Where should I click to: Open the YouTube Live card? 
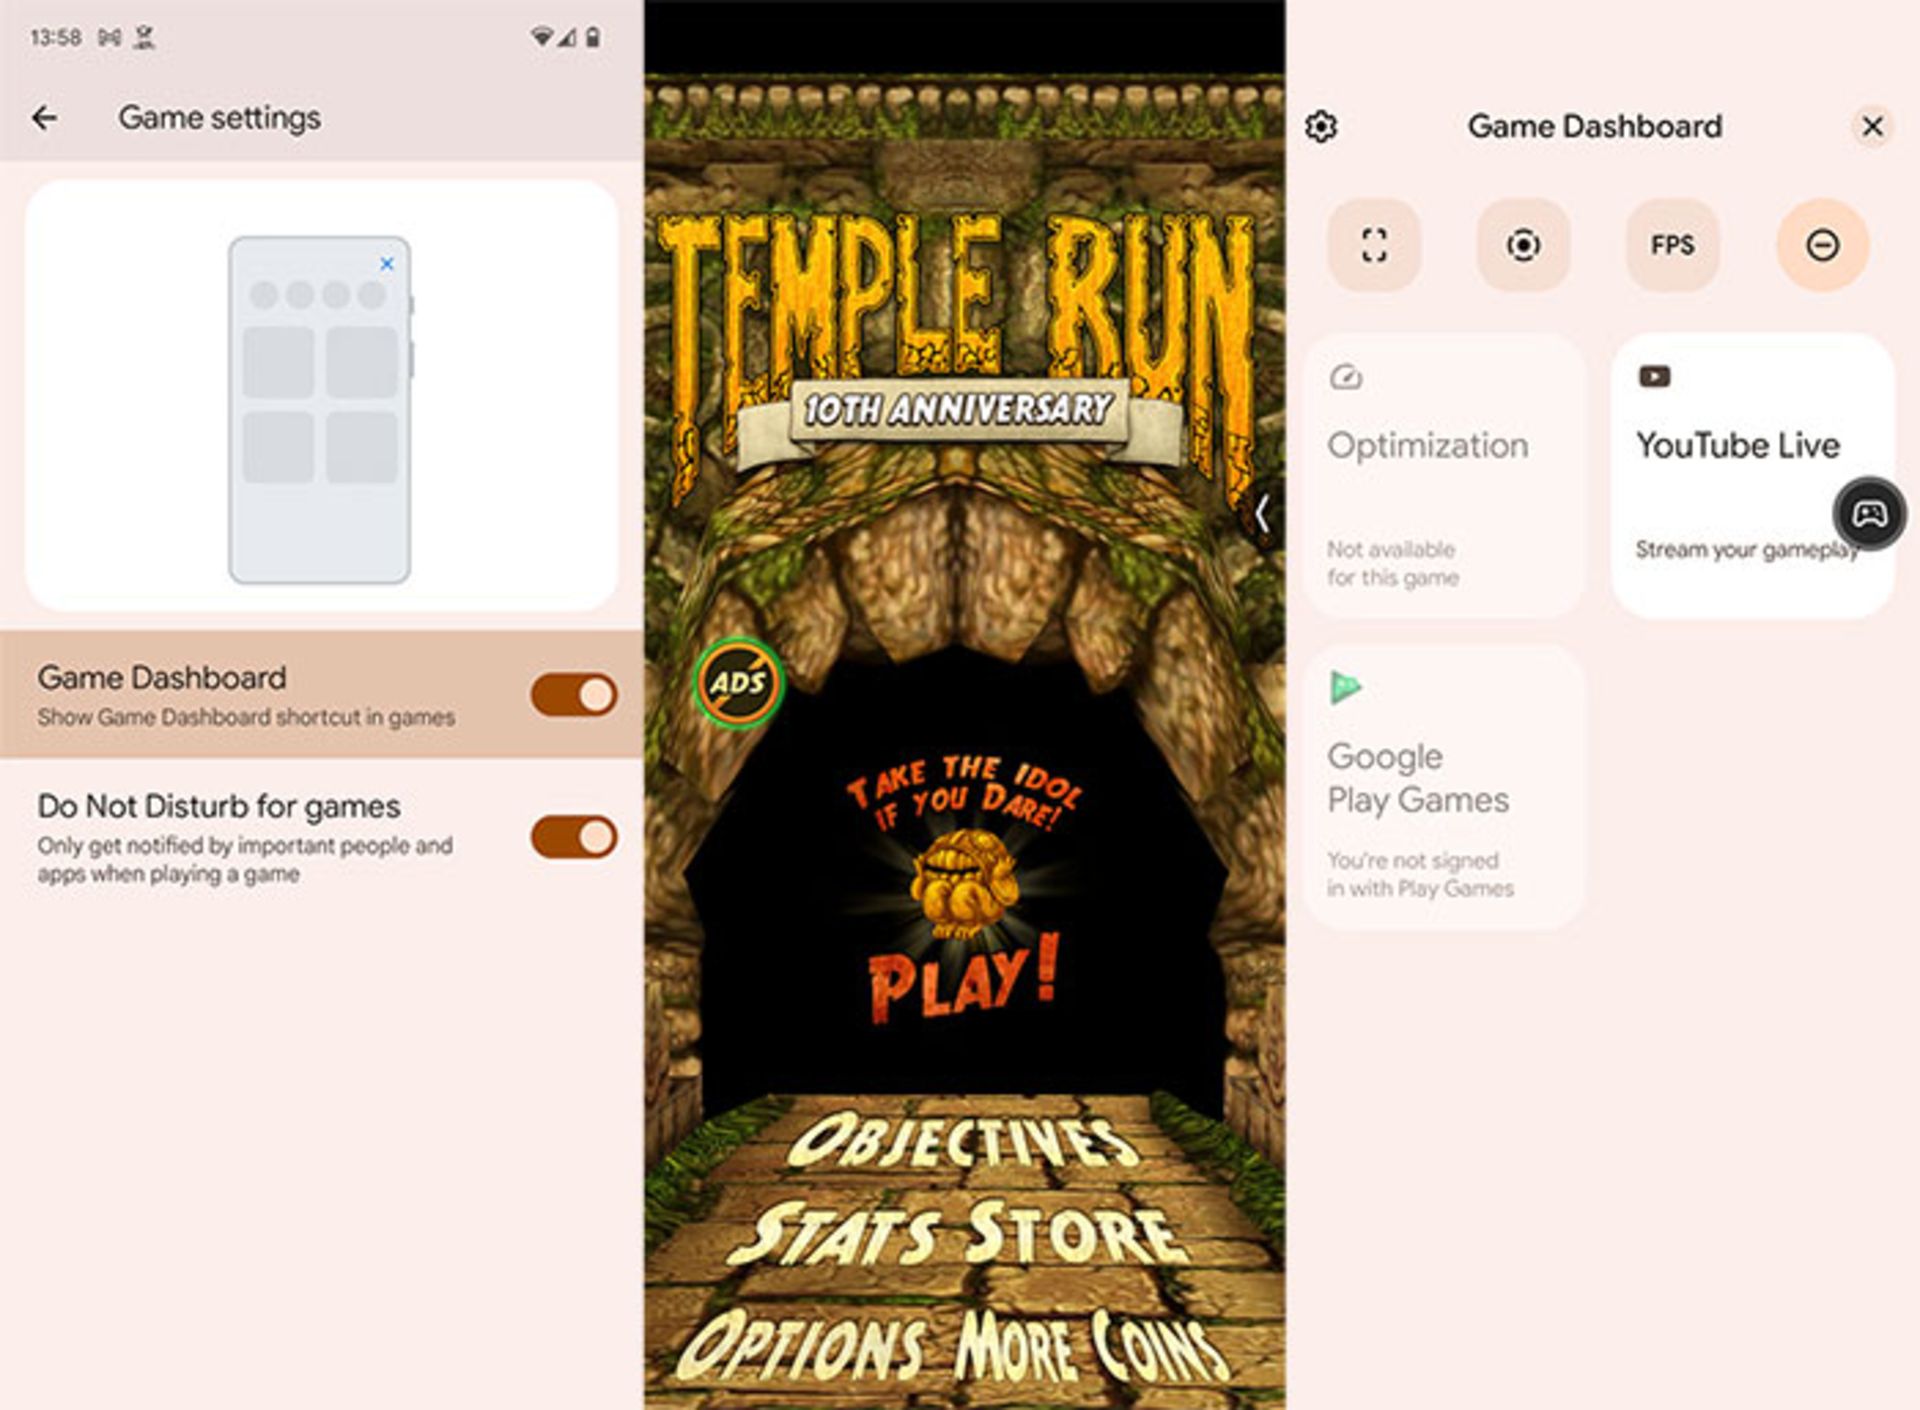tap(1752, 475)
